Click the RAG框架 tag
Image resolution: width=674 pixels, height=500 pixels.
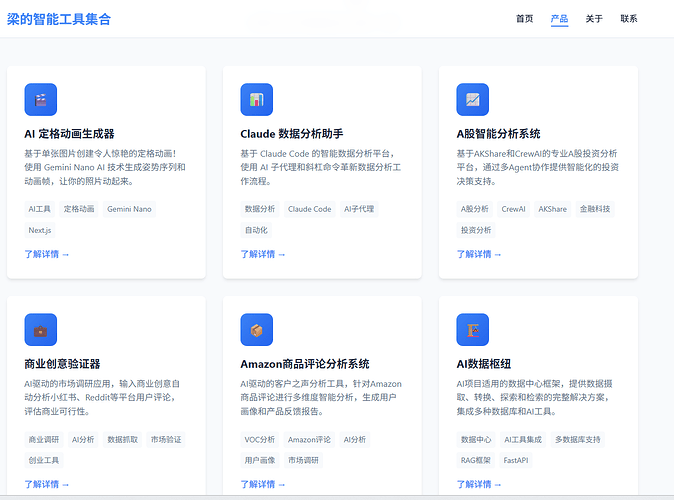click(475, 460)
